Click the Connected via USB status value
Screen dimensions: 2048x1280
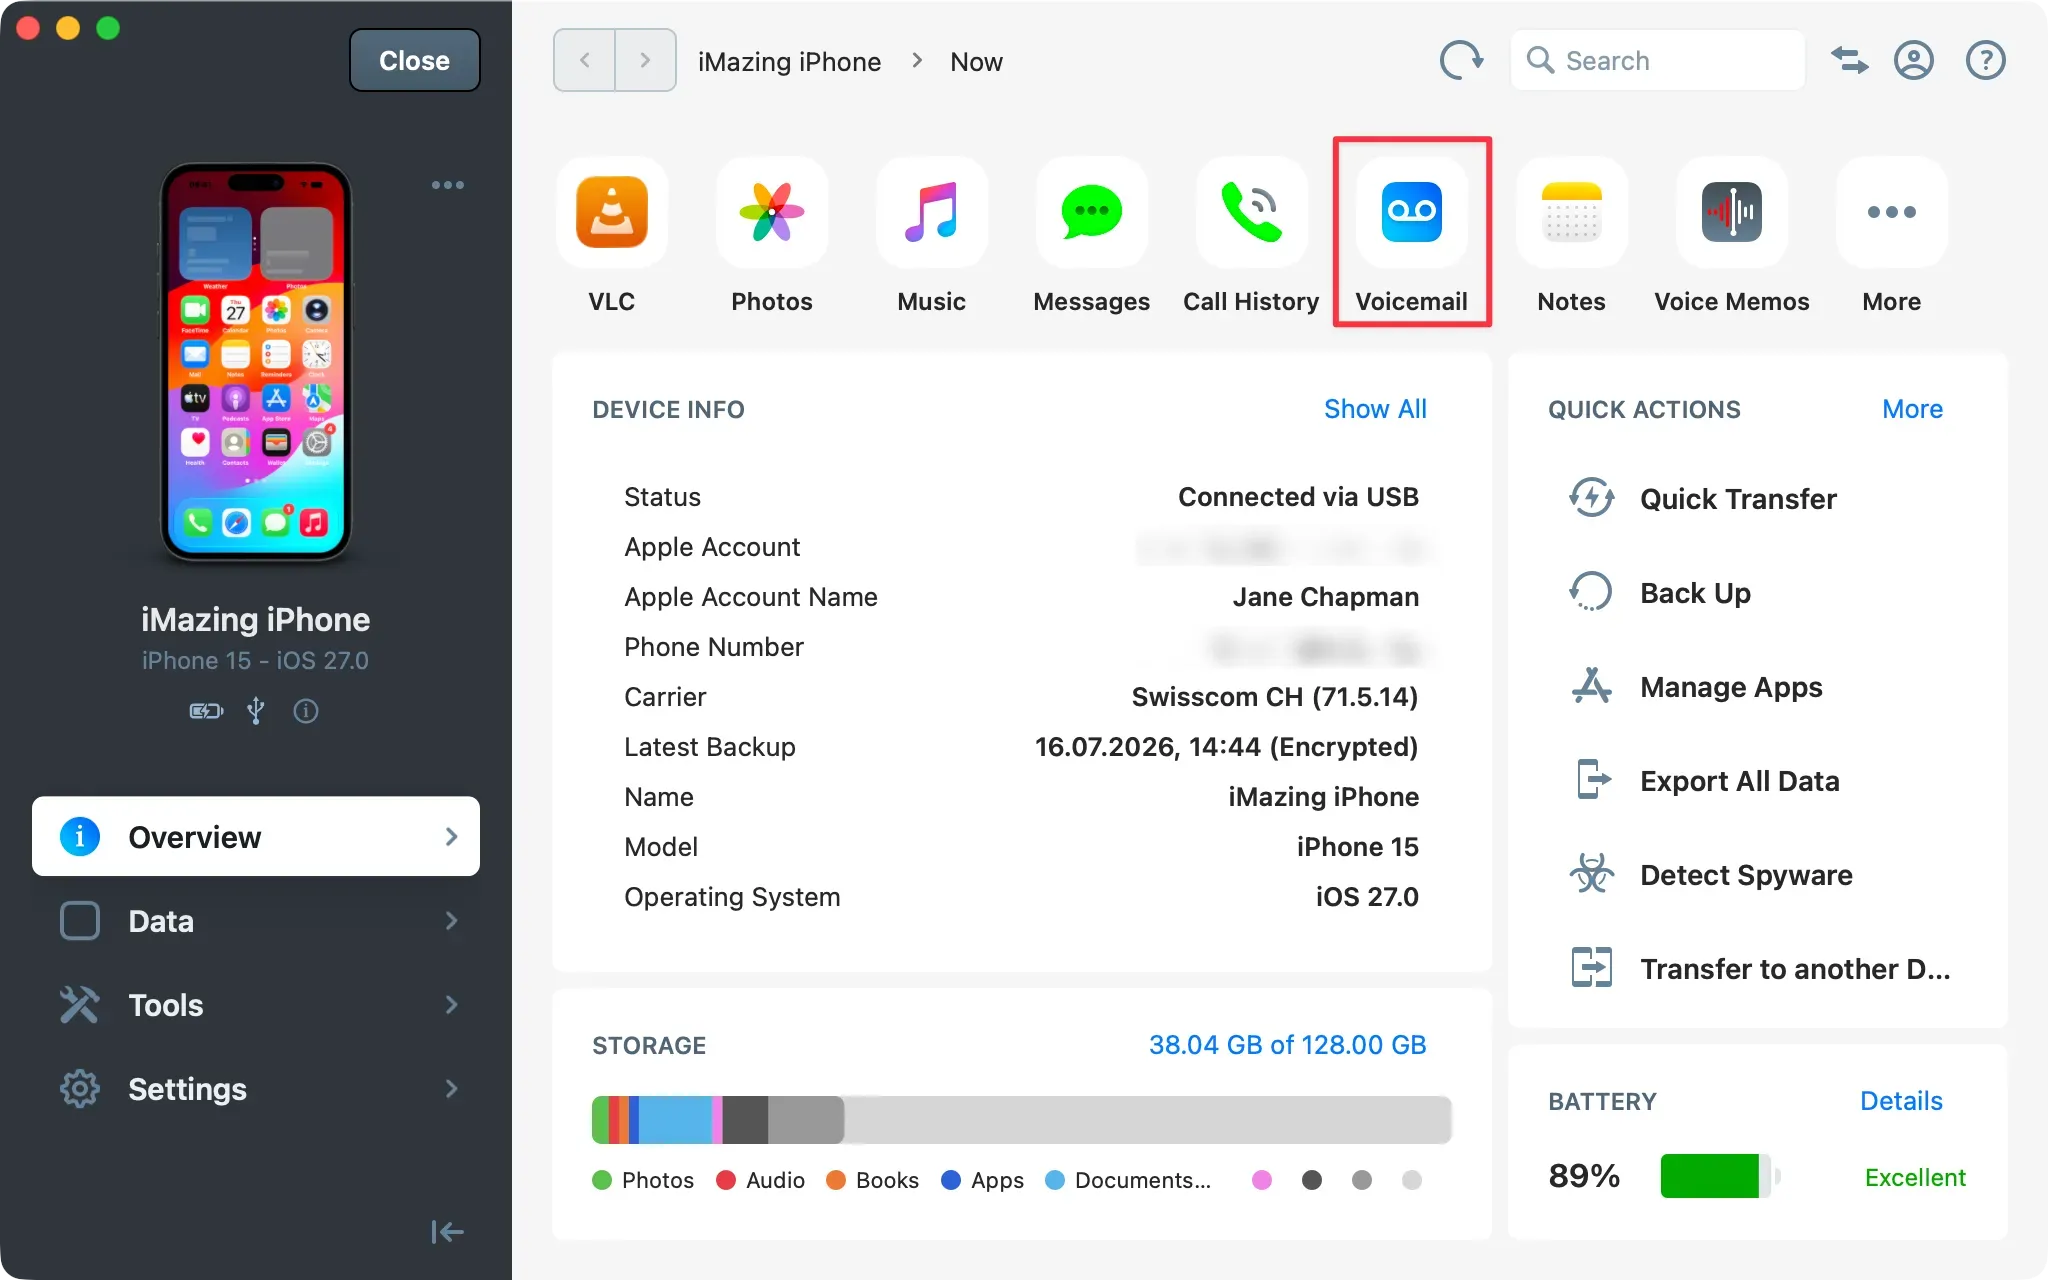point(1298,497)
